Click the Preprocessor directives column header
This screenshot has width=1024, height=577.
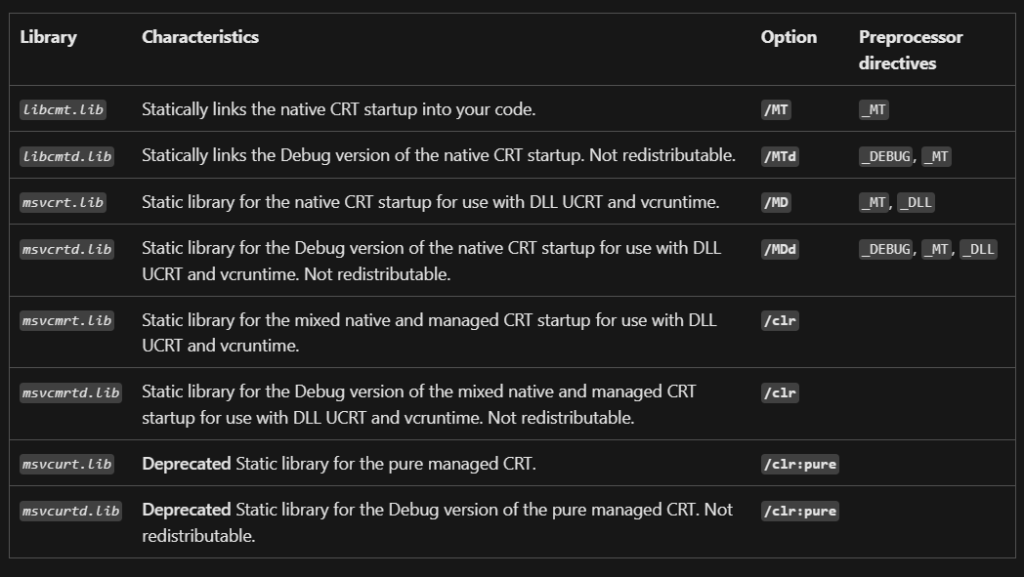pyautogui.click(x=910, y=50)
